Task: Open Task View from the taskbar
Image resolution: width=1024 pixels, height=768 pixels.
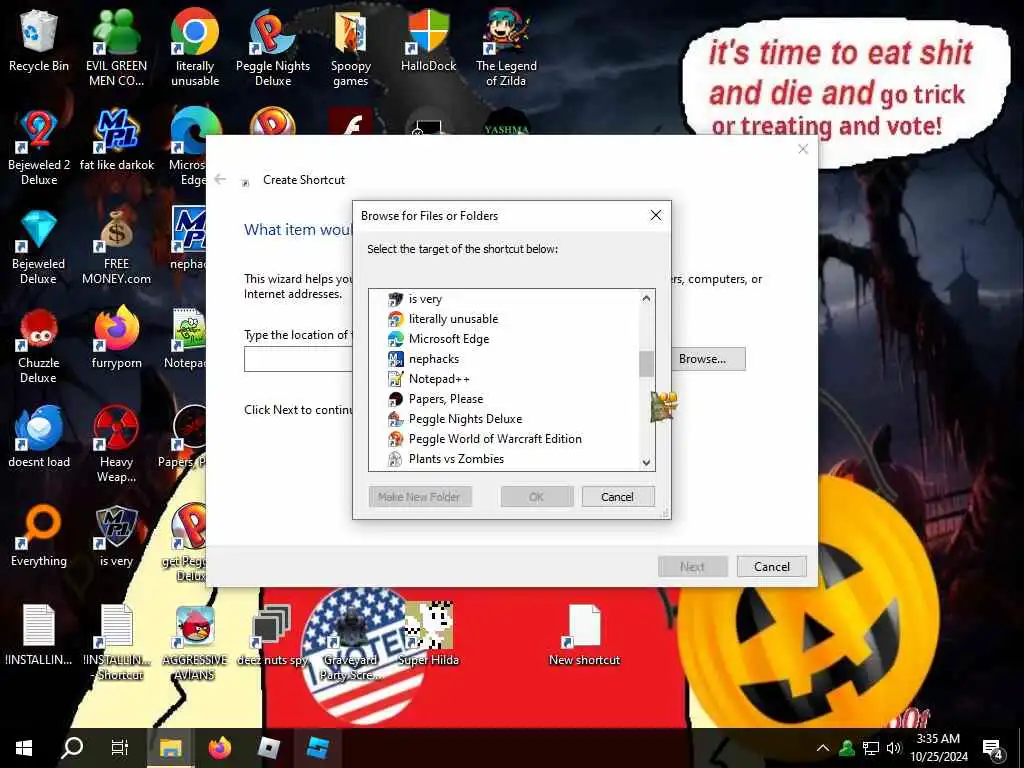Action: point(120,748)
